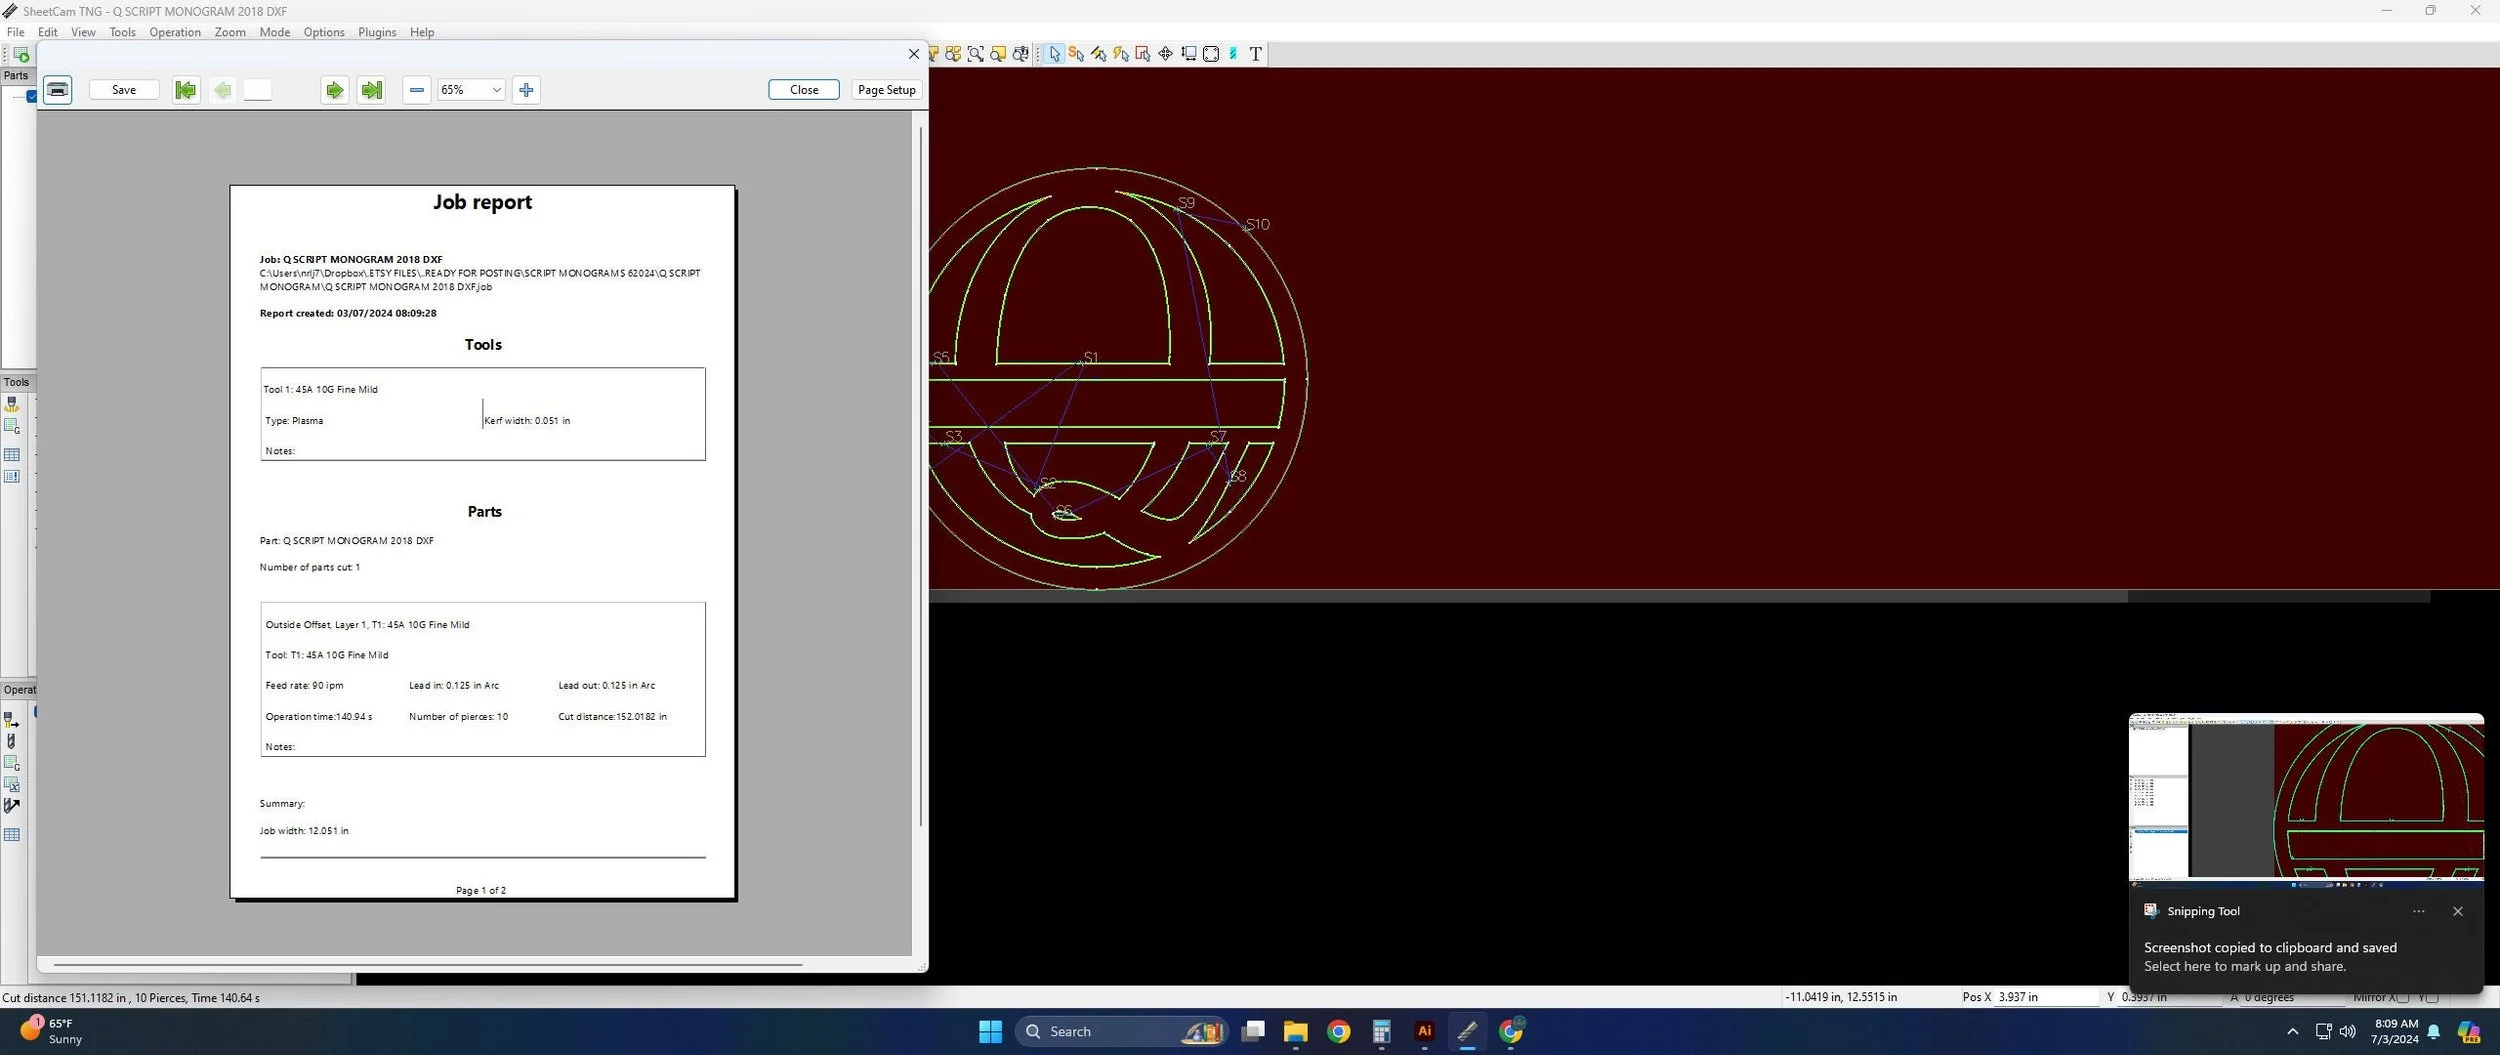Select the Text tool (T icon)
The image size is (2500, 1055).
[1256, 54]
